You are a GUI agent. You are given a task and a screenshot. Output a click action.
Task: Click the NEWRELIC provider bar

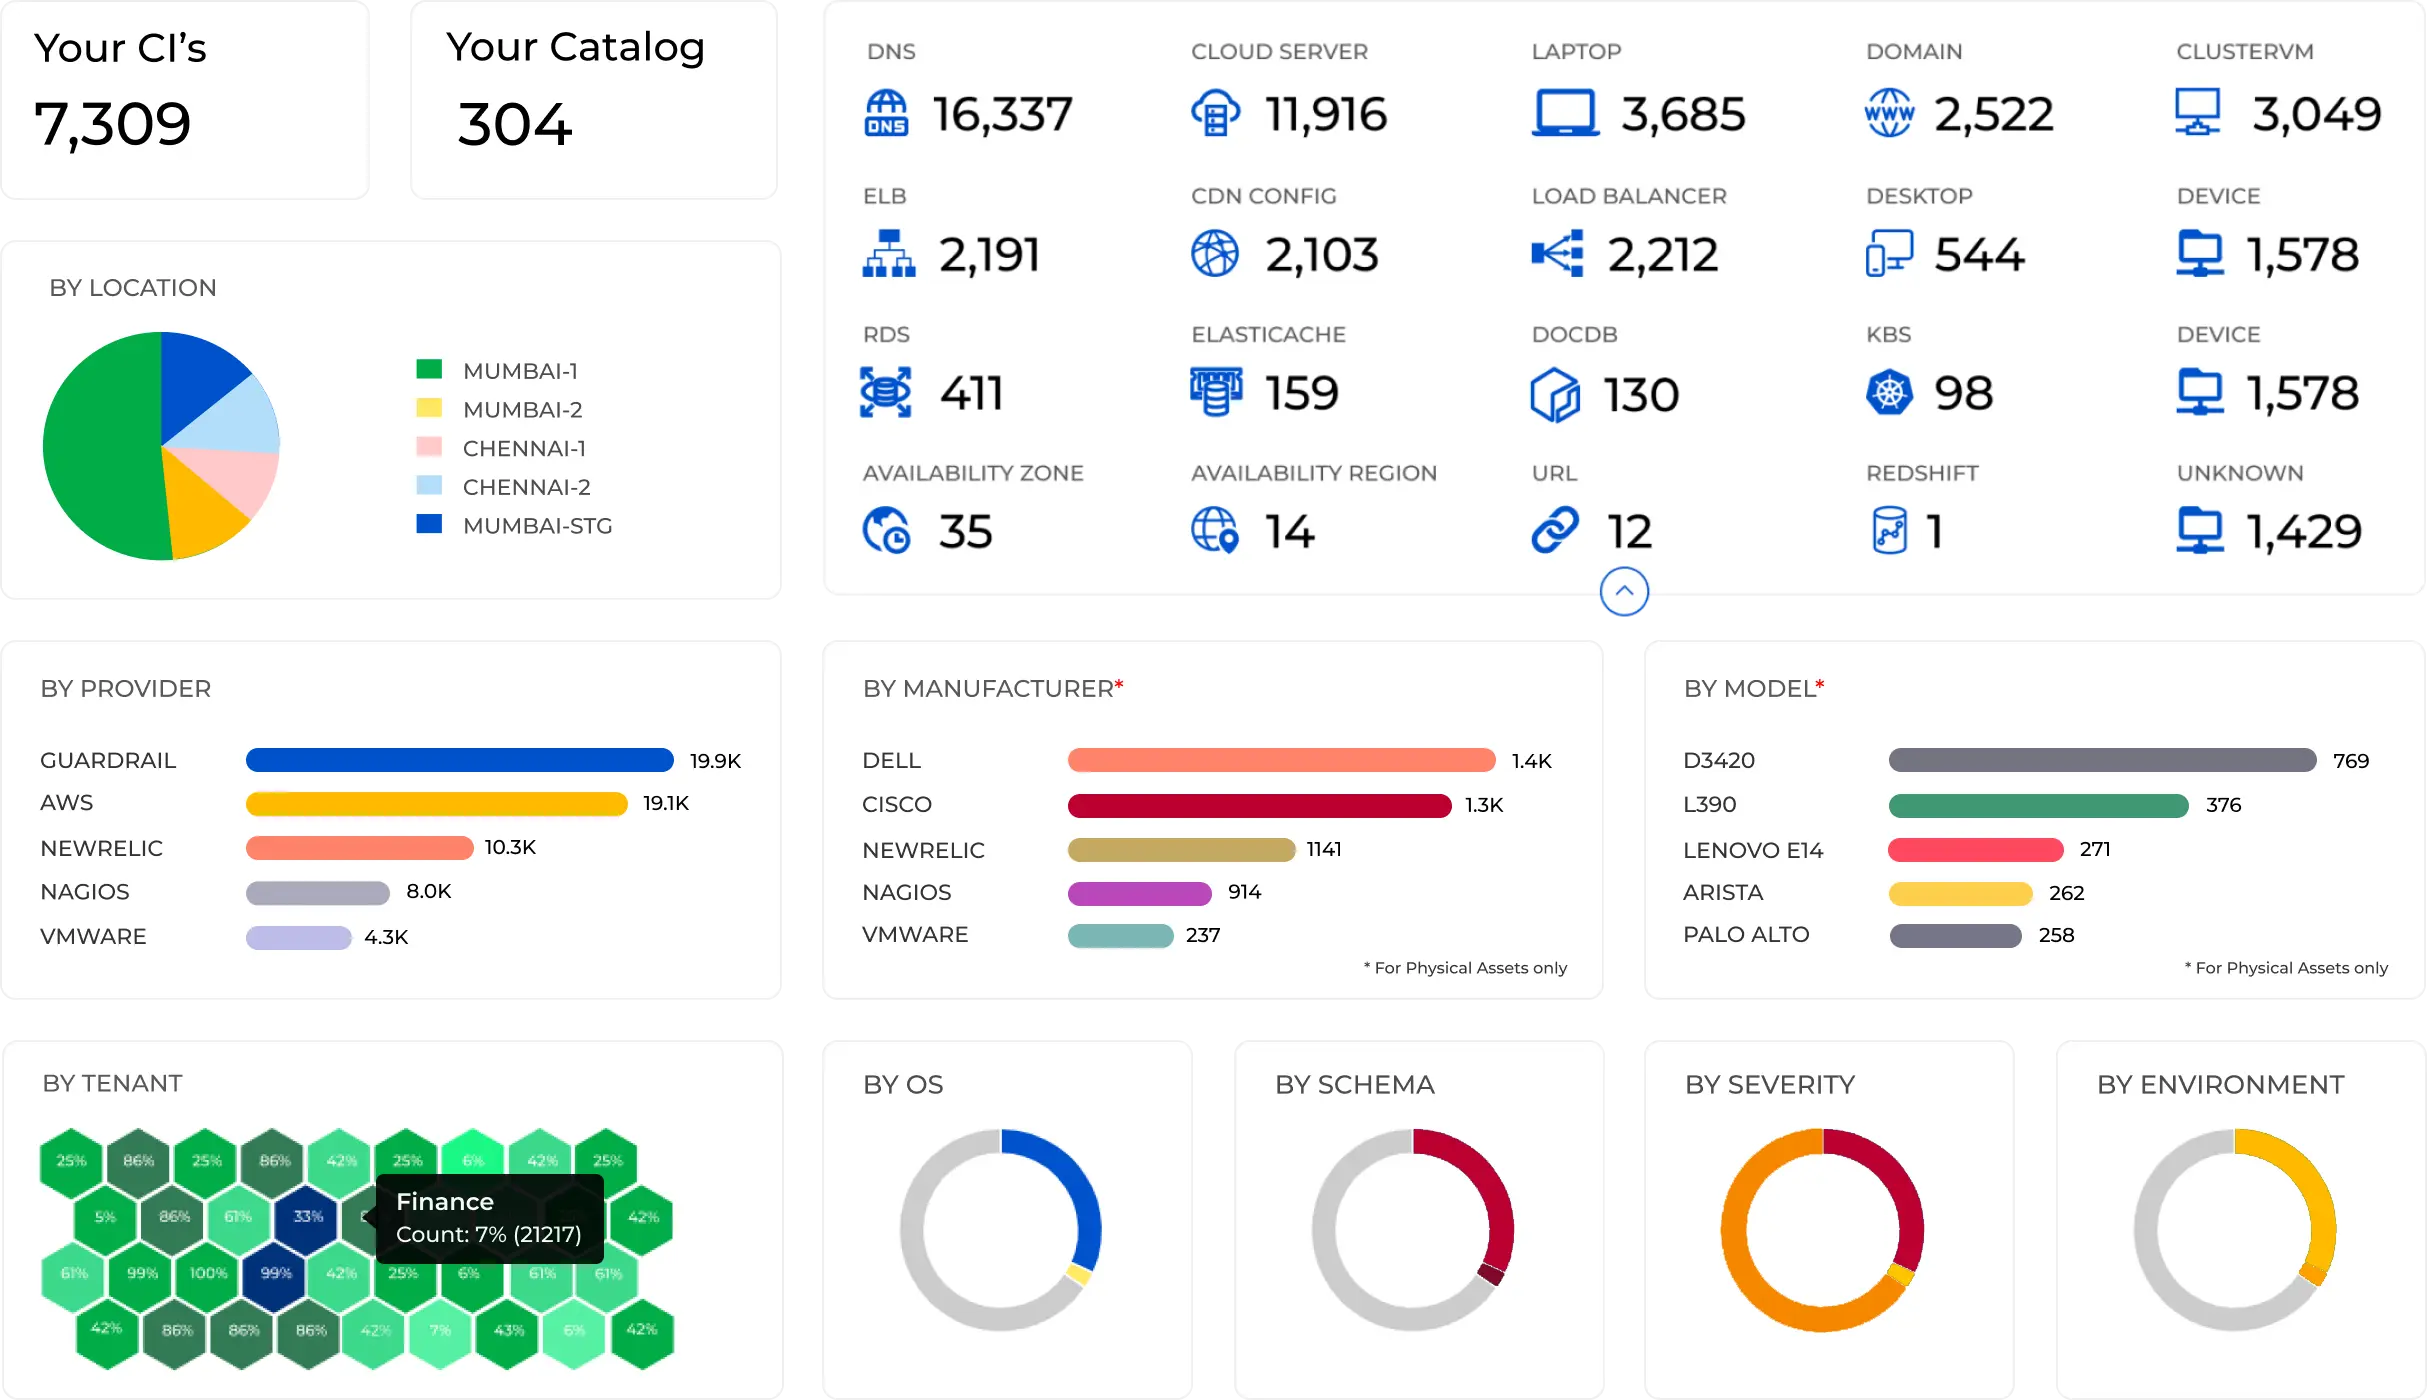tap(359, 848)
